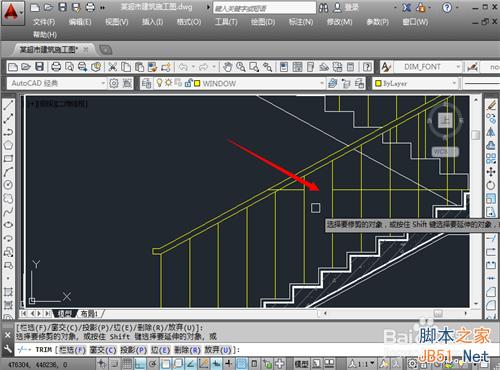Open Workspace Settings gear icon
The width and height of the screenshot is (500, 370).
click(x=114, y=83)
